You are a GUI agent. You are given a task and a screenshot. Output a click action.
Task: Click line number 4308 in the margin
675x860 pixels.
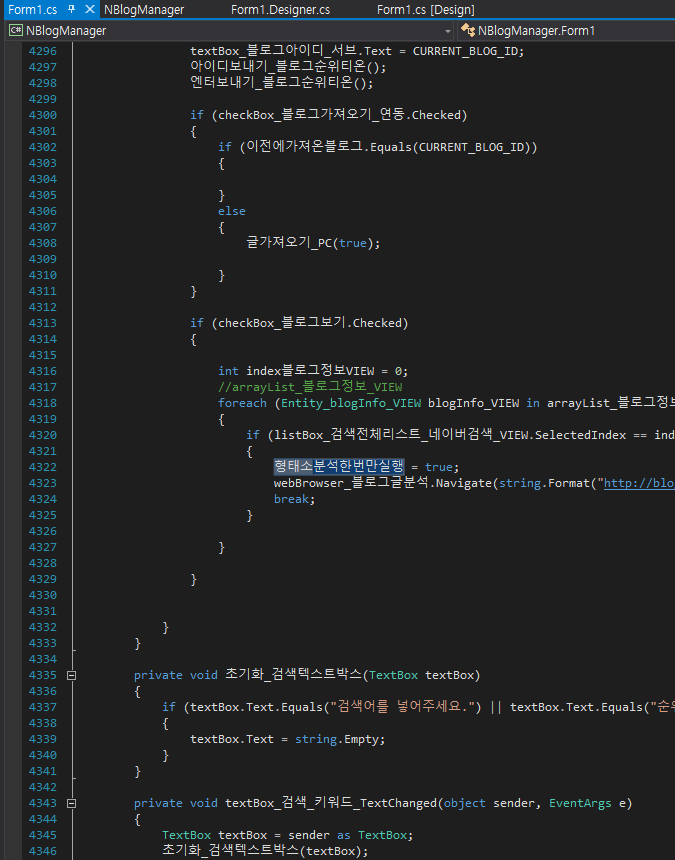pos(43,243)
